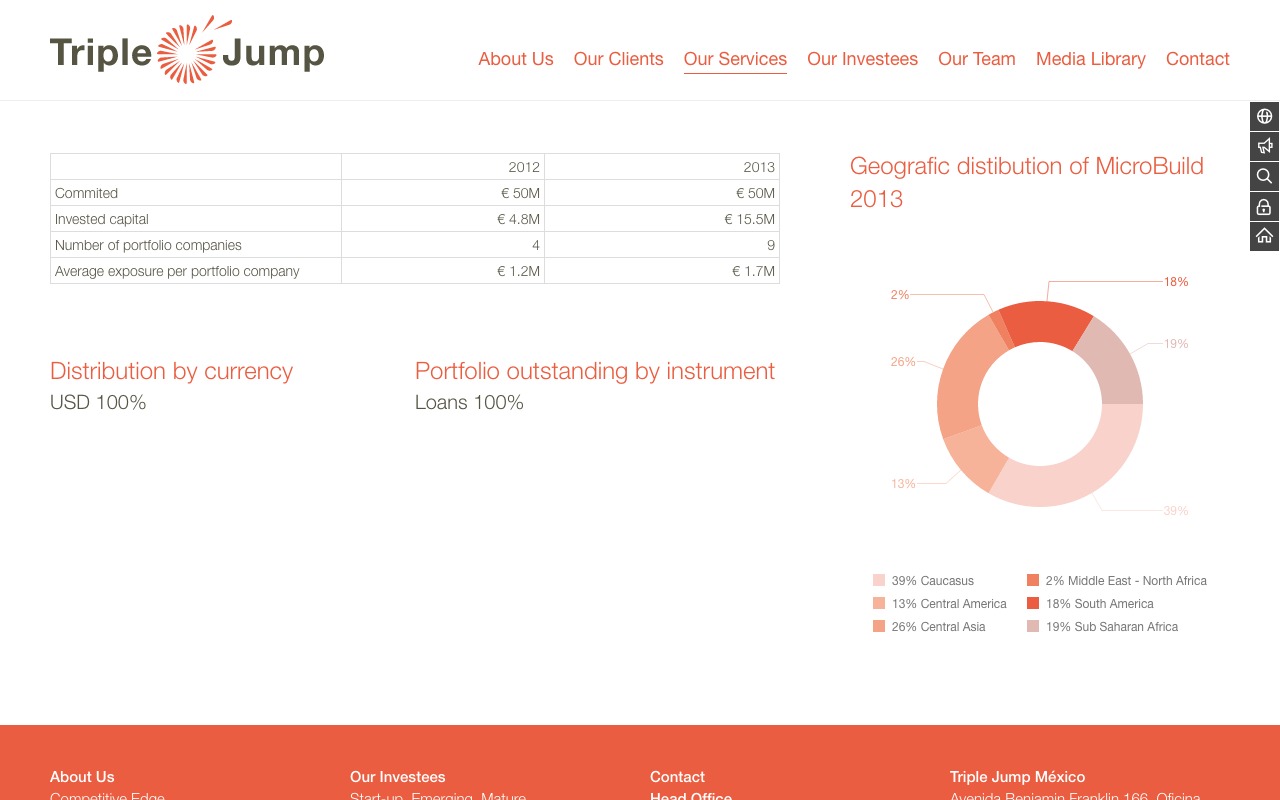Click the Central Asia 26% legend swatch
The width and height of the screenshot is (1280, 800).
(x=879, y=626)
